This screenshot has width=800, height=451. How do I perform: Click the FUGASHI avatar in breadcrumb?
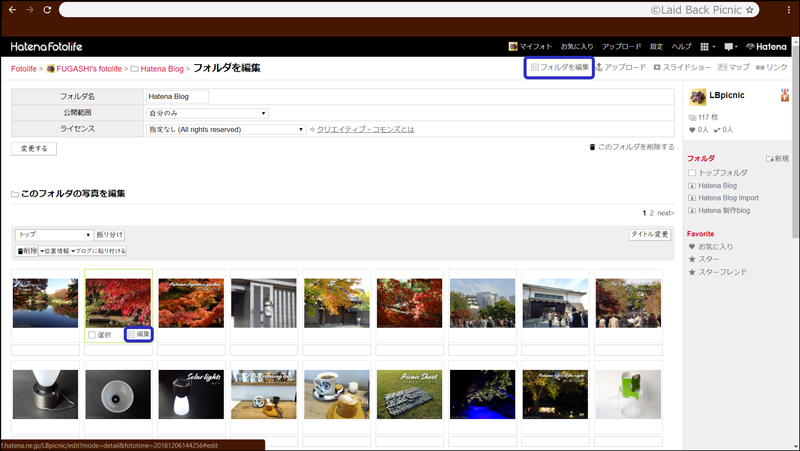(x=51, y=68)
